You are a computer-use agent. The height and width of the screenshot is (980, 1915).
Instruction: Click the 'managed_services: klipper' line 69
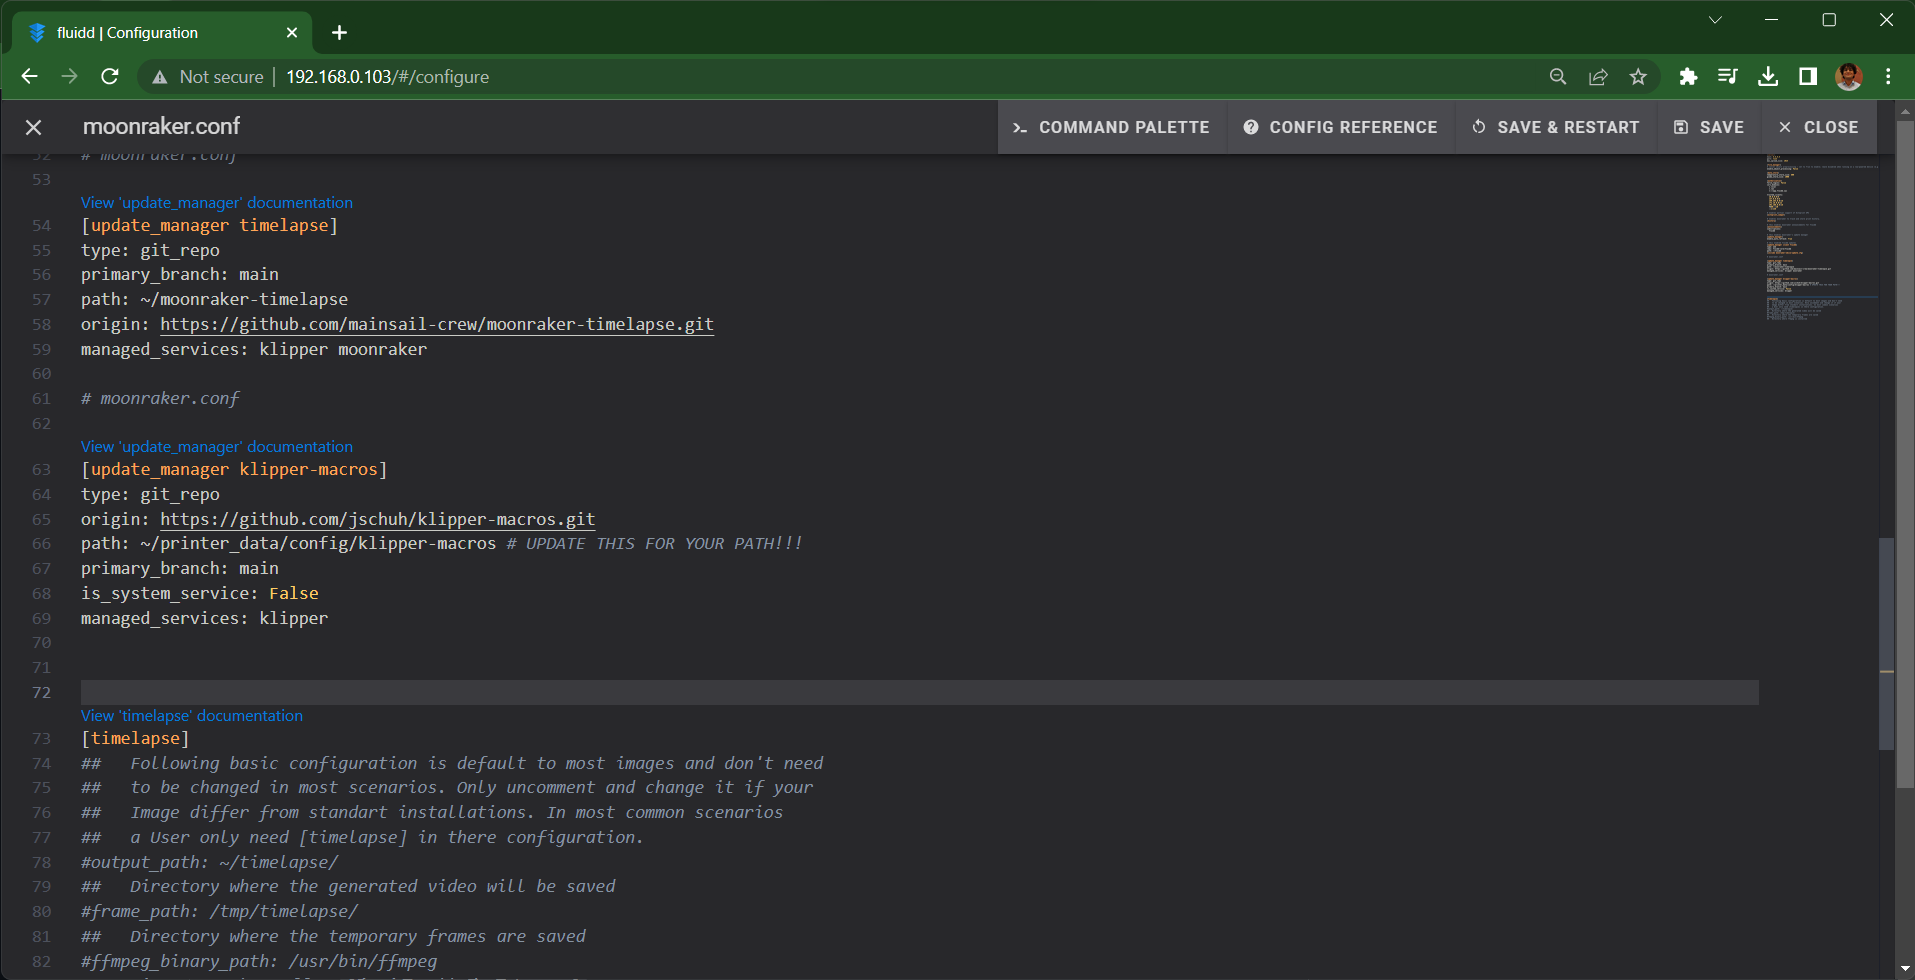pos(204,618)
